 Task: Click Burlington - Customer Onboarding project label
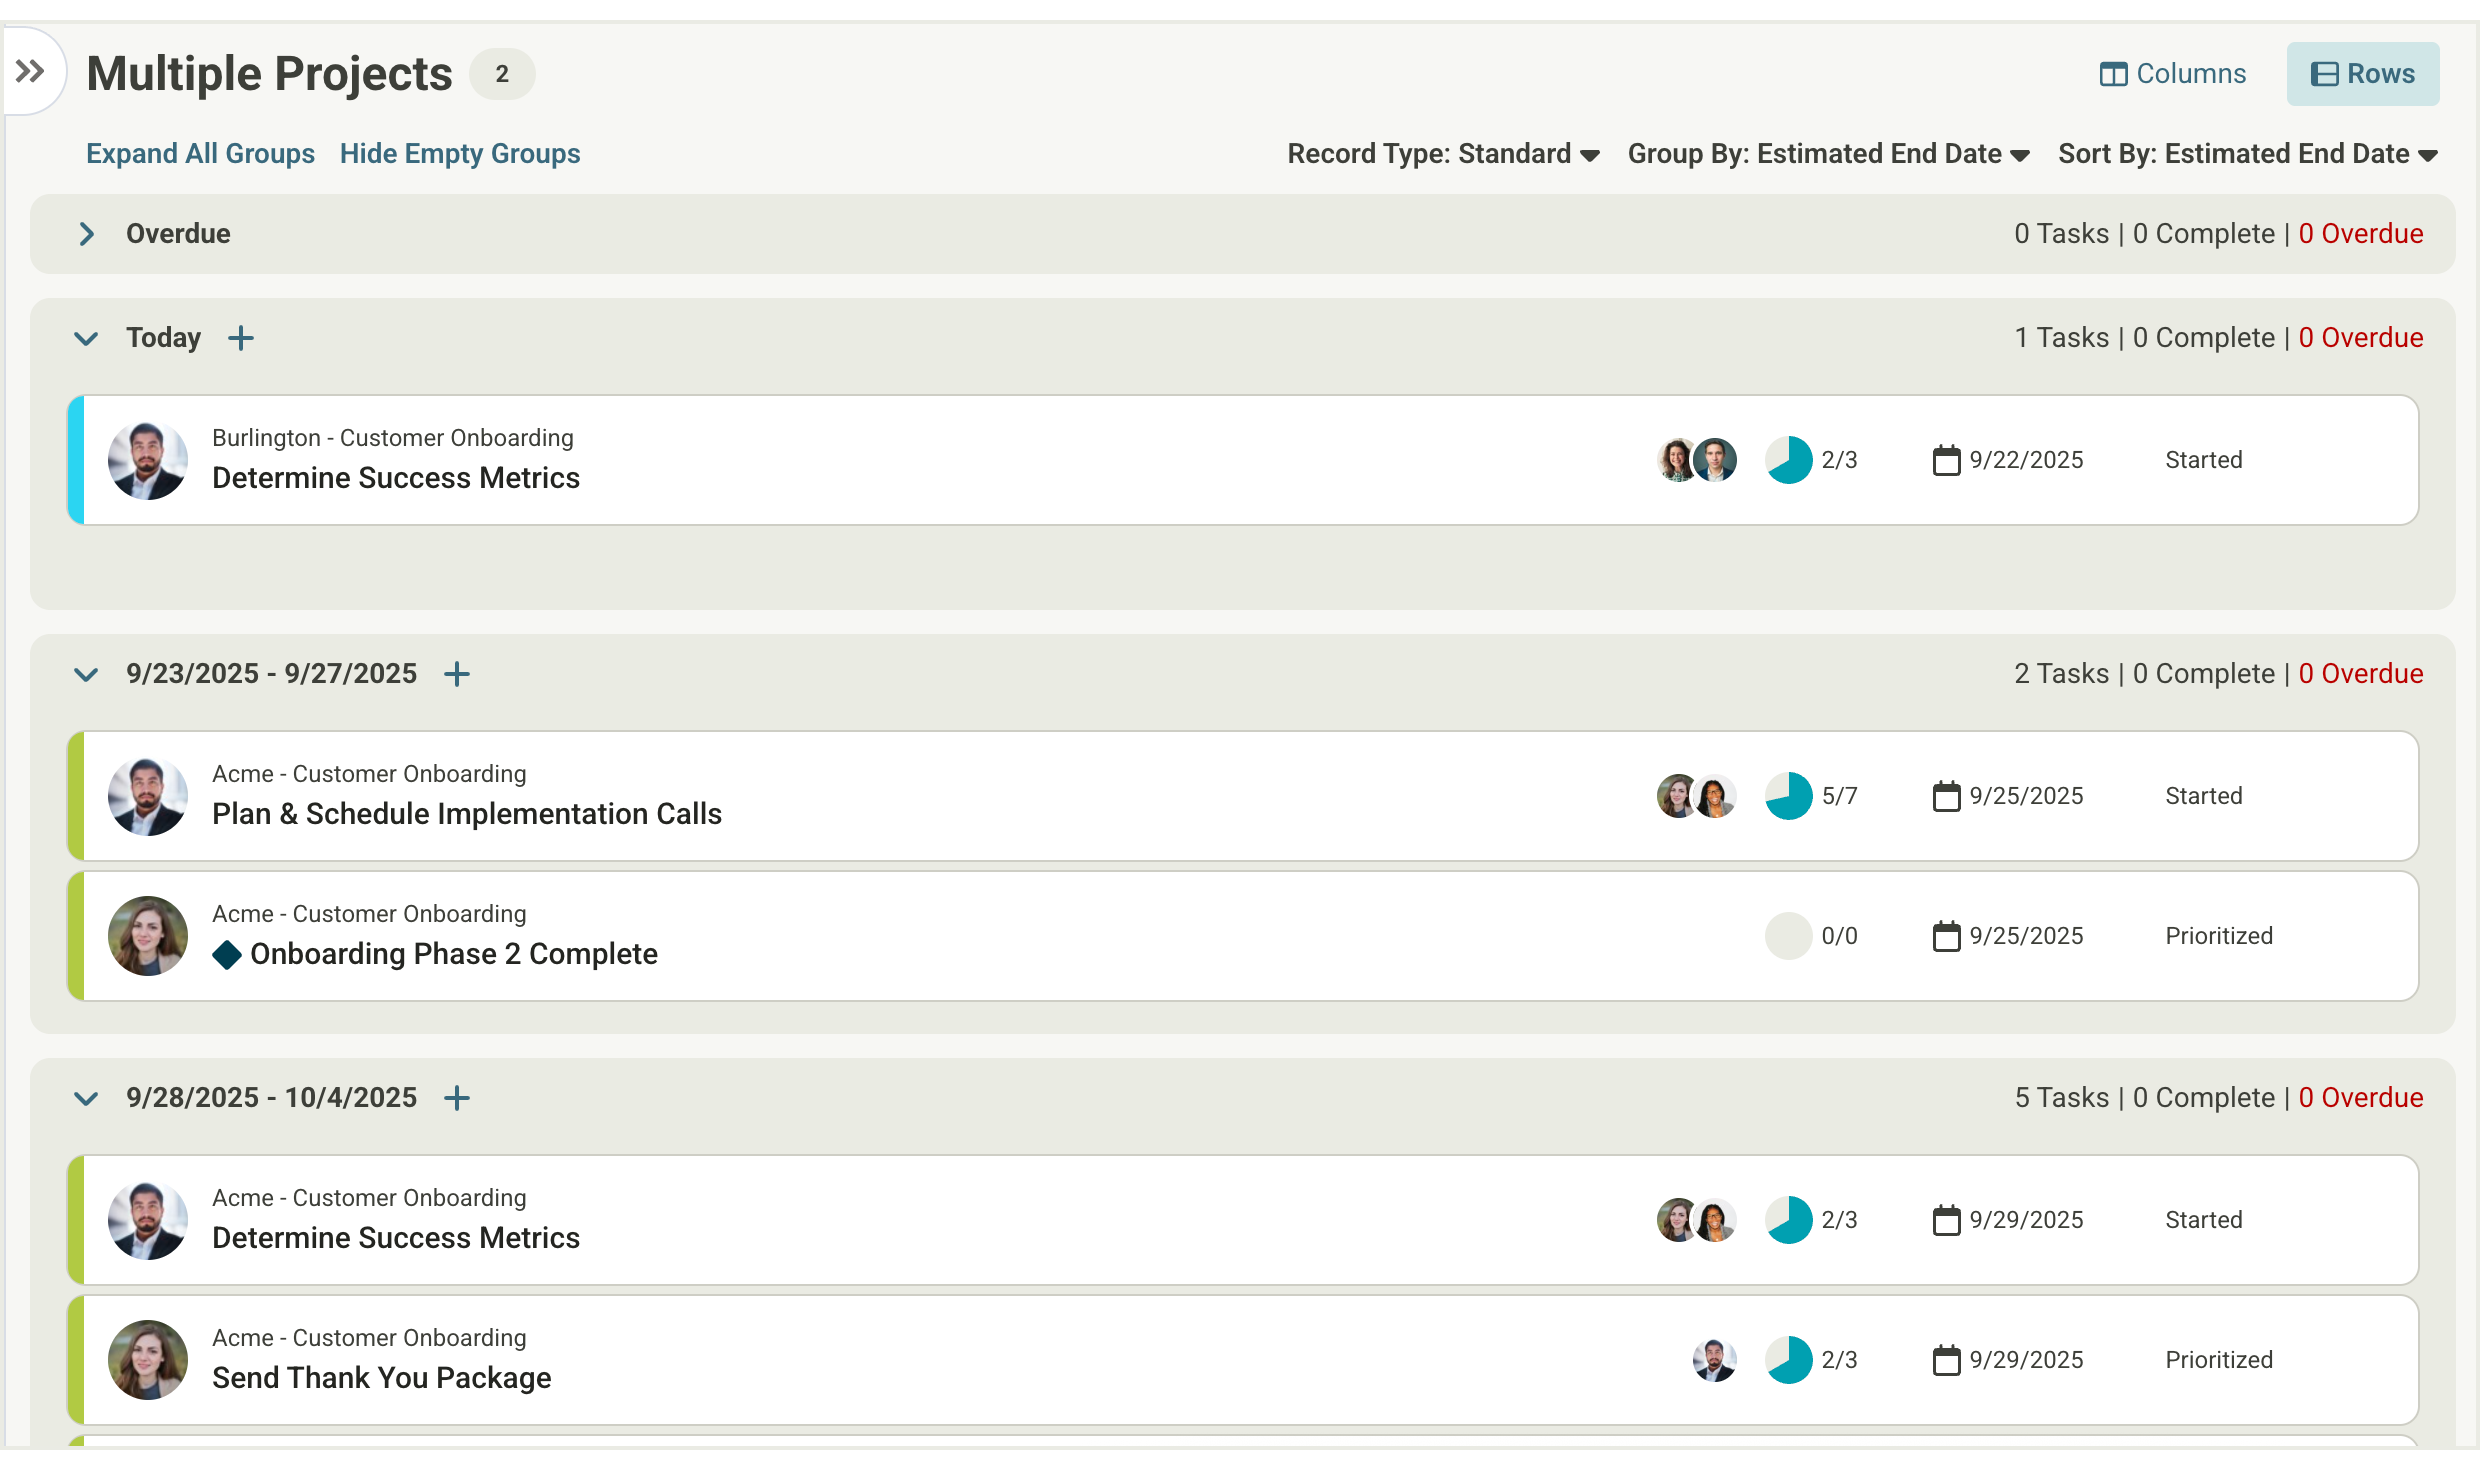click(x=393, y=438)
